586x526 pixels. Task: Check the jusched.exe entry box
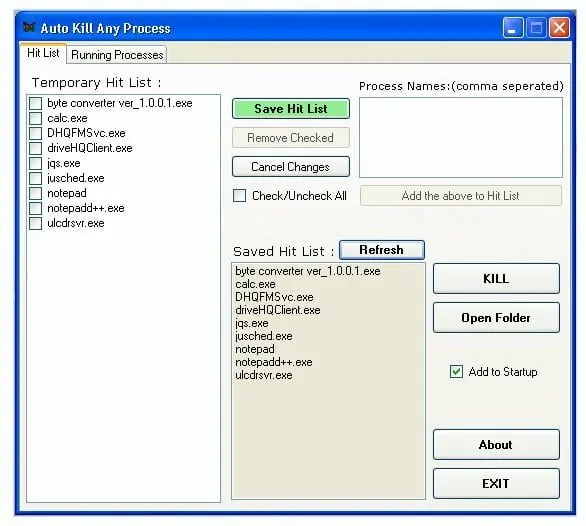tap(36, 178)
